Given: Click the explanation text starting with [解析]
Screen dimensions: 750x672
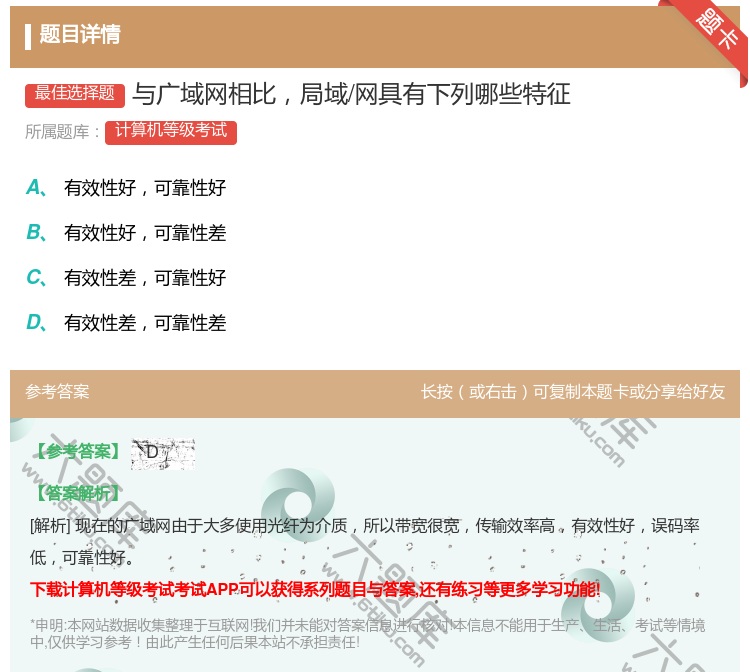Looking at the screenshot, I should pyautogui.click(x=364, y=541).
